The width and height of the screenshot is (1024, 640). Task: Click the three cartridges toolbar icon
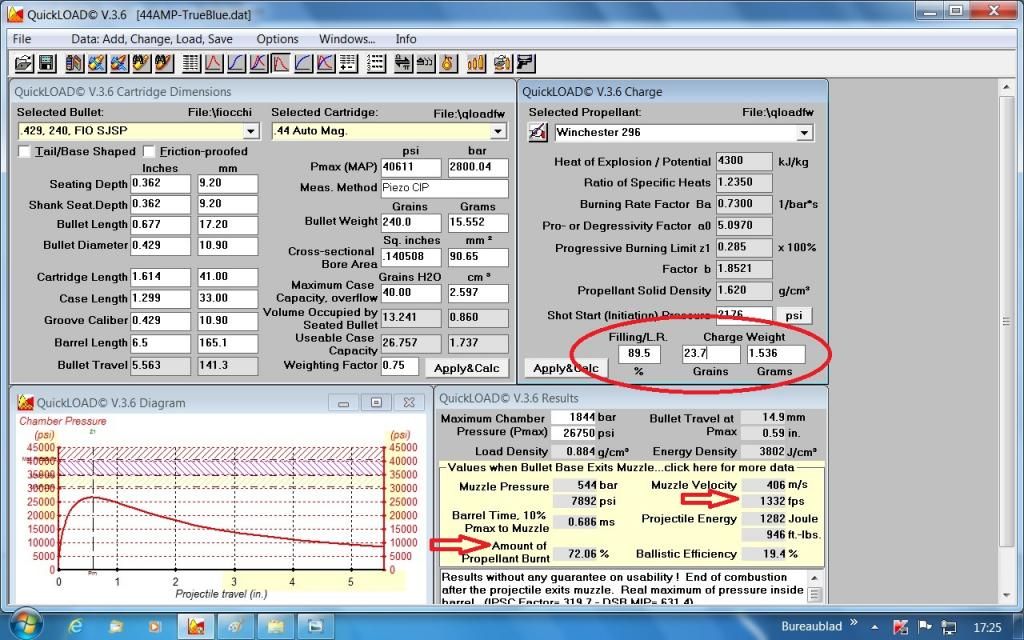click(x=476, y=64)
